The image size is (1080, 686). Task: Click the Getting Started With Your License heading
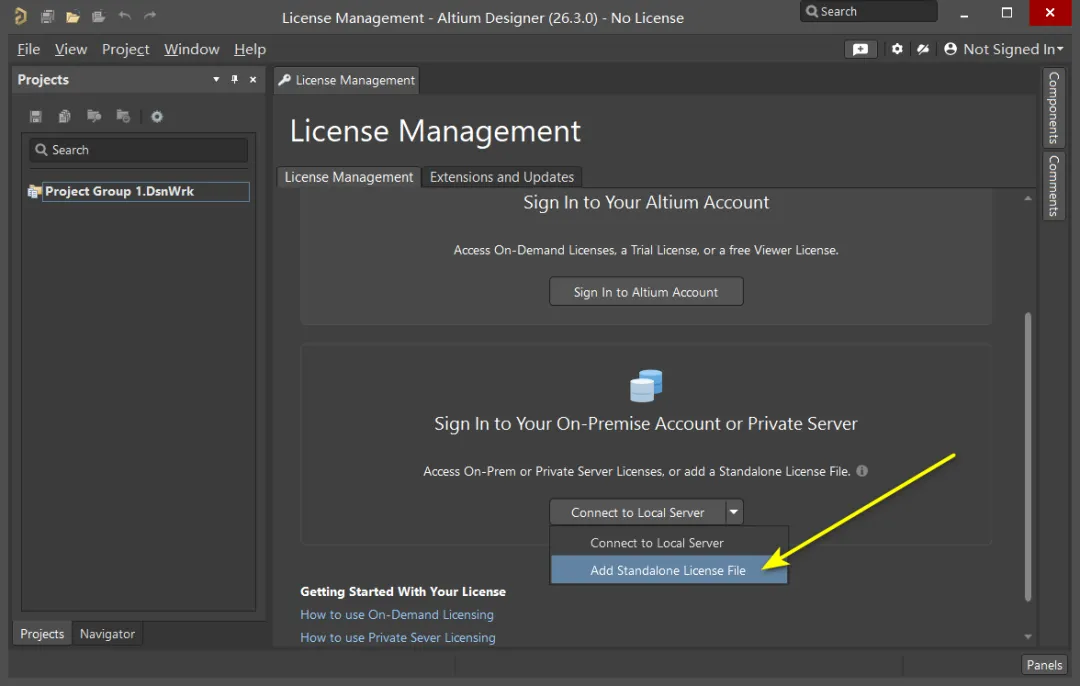point(403,592)
